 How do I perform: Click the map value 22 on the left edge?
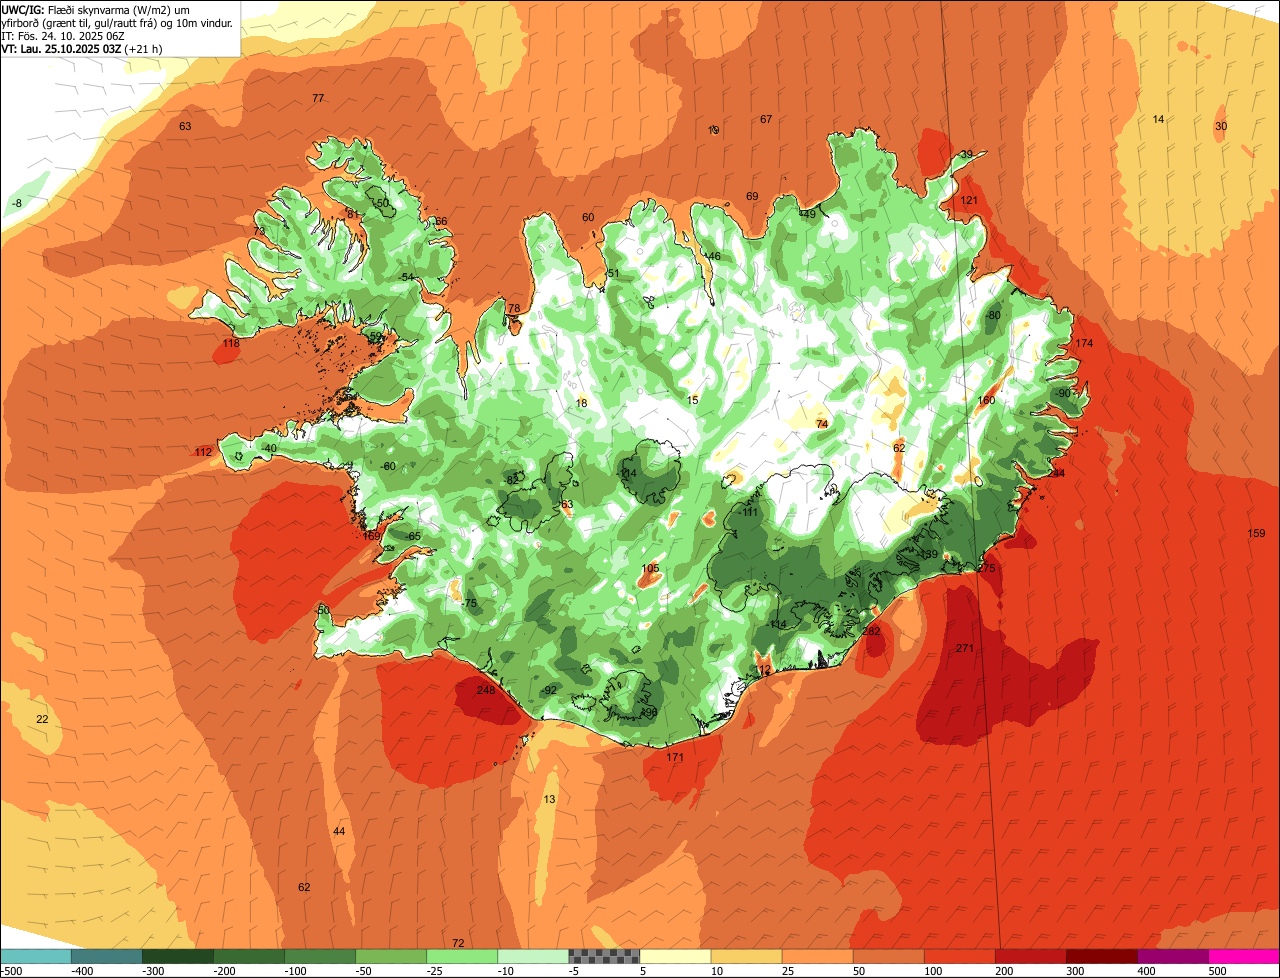pos(42,719)
